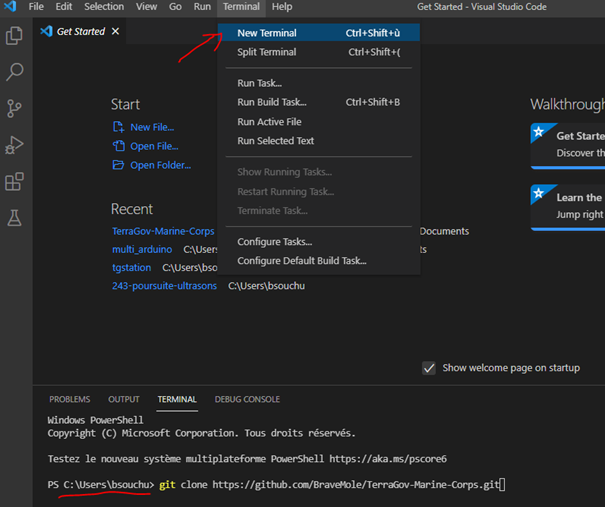Viewport: 605px width, 507px height.
Task: Click the VS Code logo in title bar
Action: (x=10, y=6)
